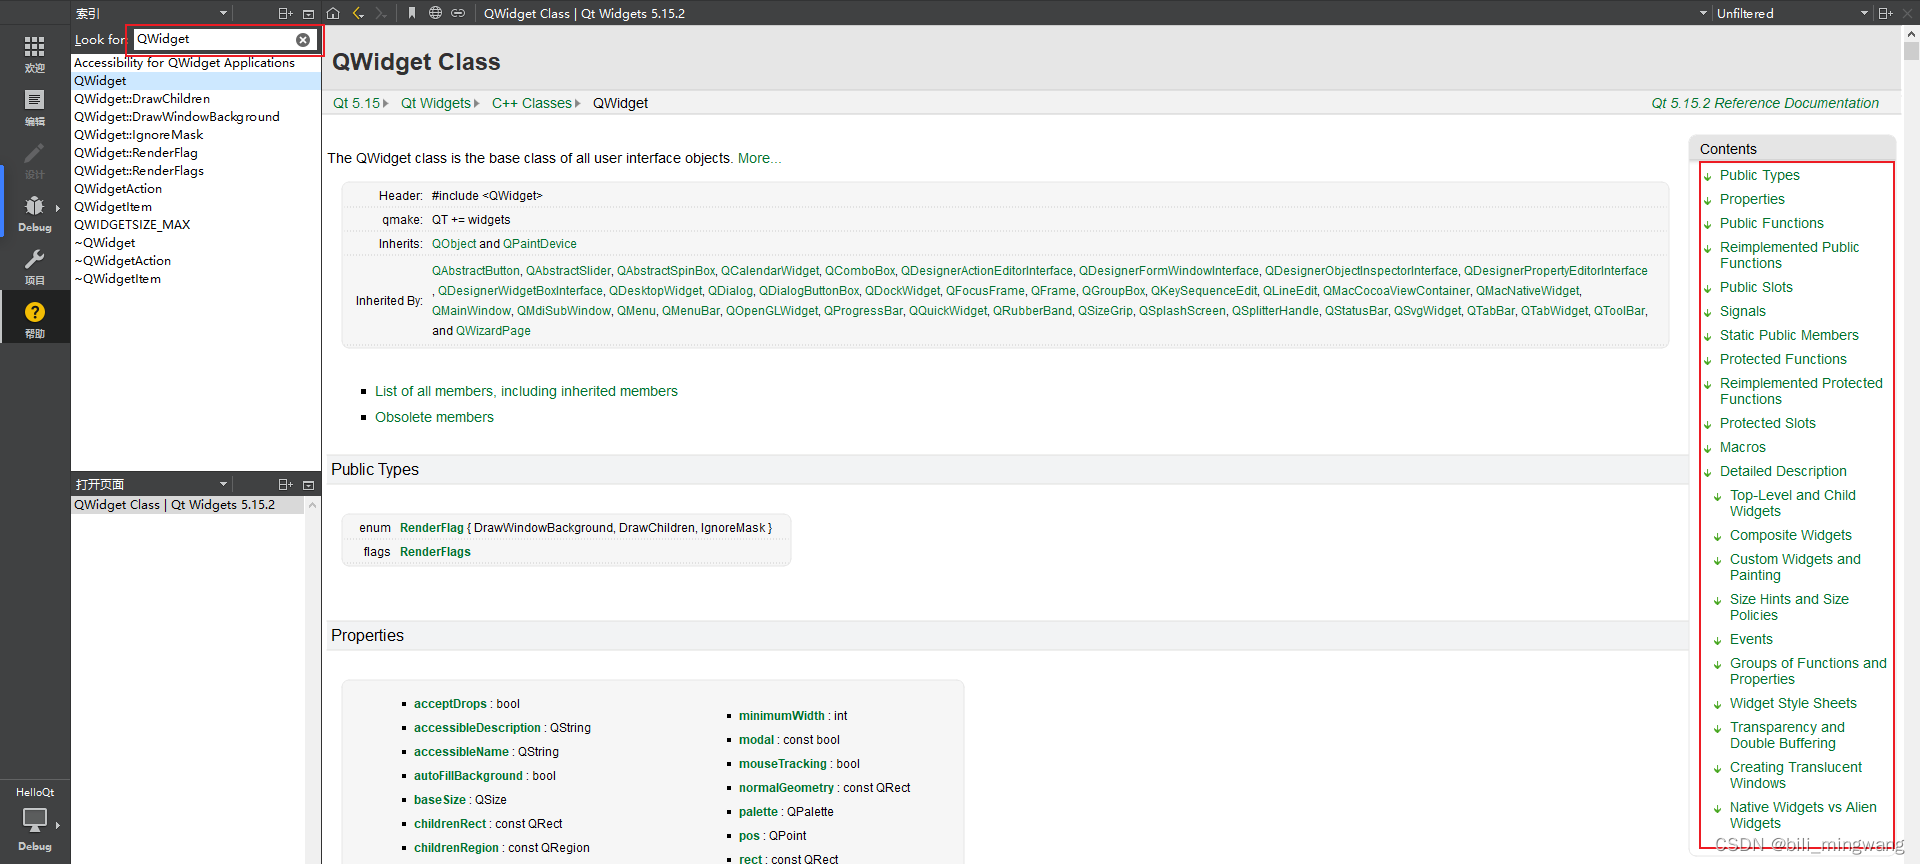Jump to Composite Widgets in Contents
The width and height of the screenshot is (1920, 864).
pyautogui.click(x=1791, y=535)
